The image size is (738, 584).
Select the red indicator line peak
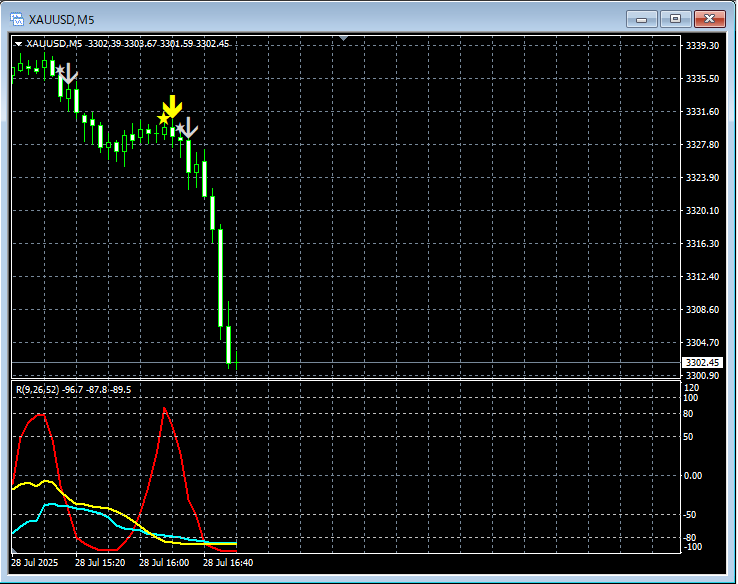(164, 408)
